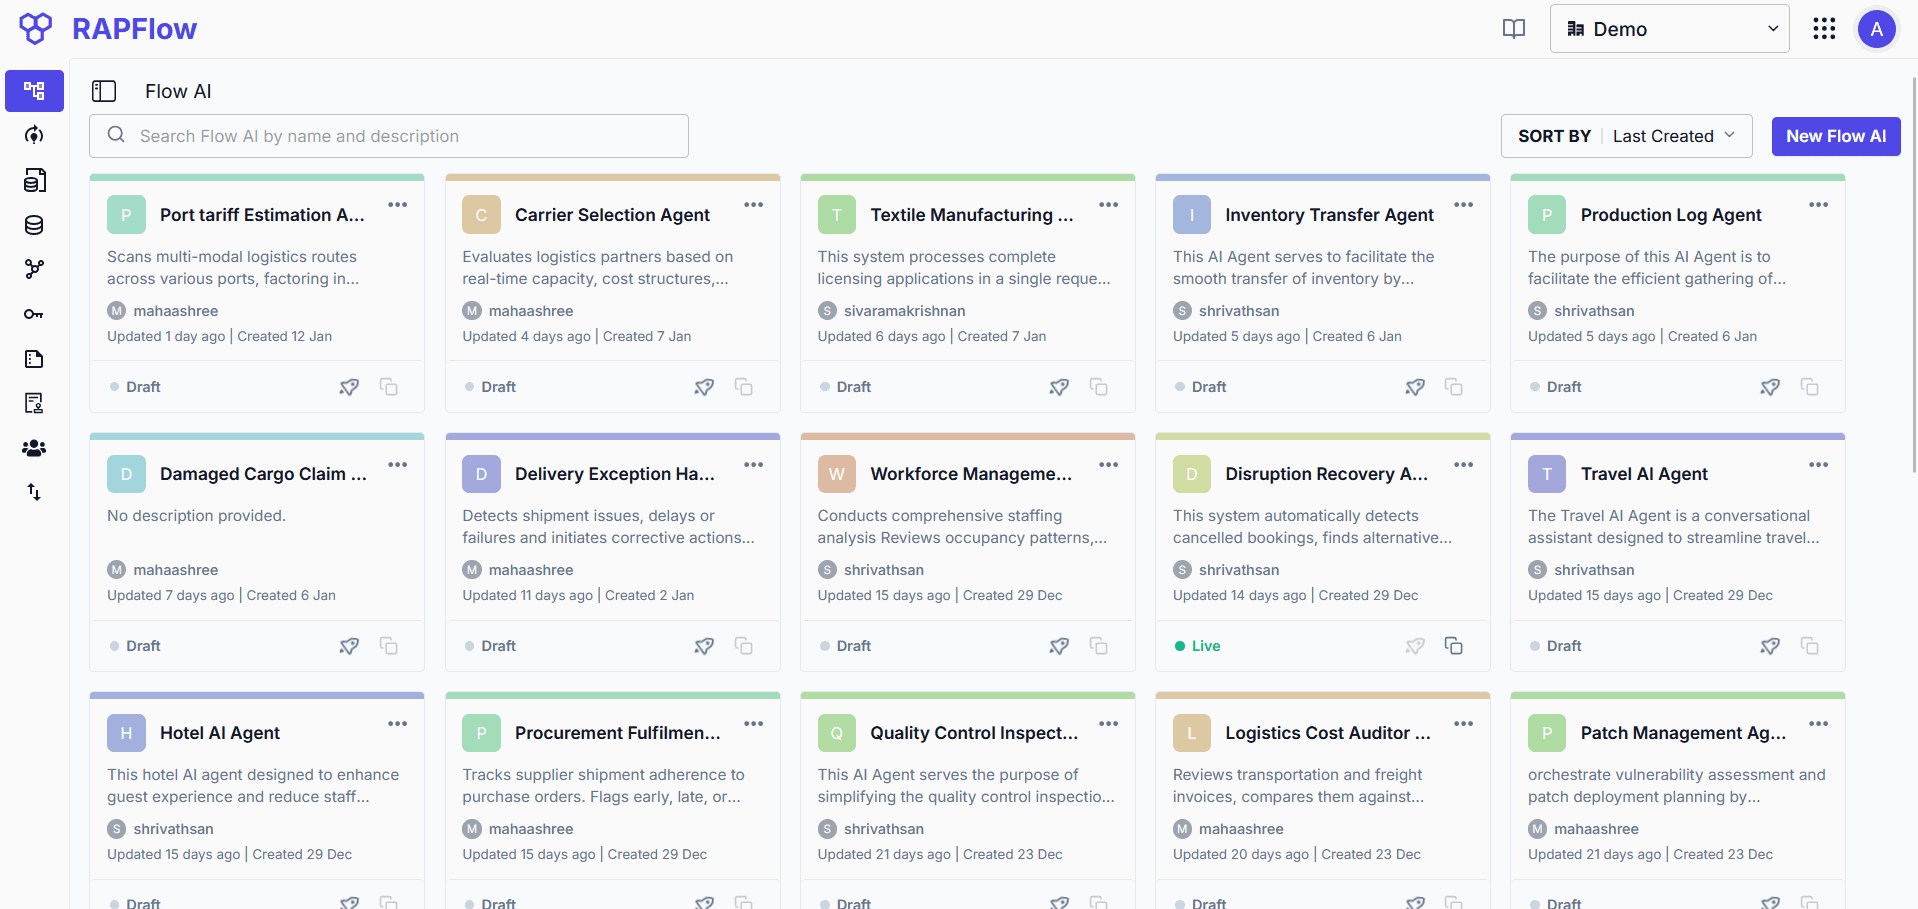
Task: Expand the Last Created sort dropdown
Action: [x=1673, y=135]
